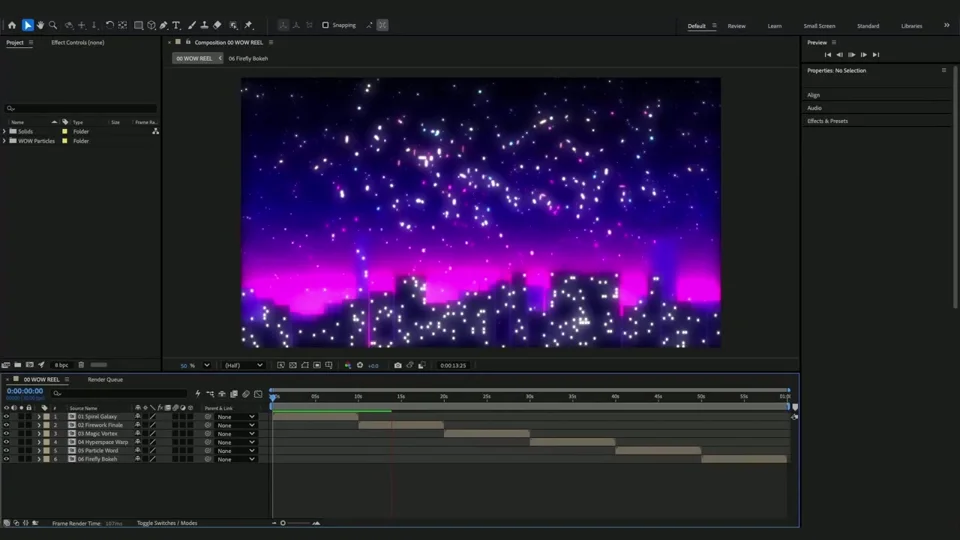Click the 8 bpc color depth button
Image resolution: width=960 pixels, height=540 pixels.
[x=61, y=365]
